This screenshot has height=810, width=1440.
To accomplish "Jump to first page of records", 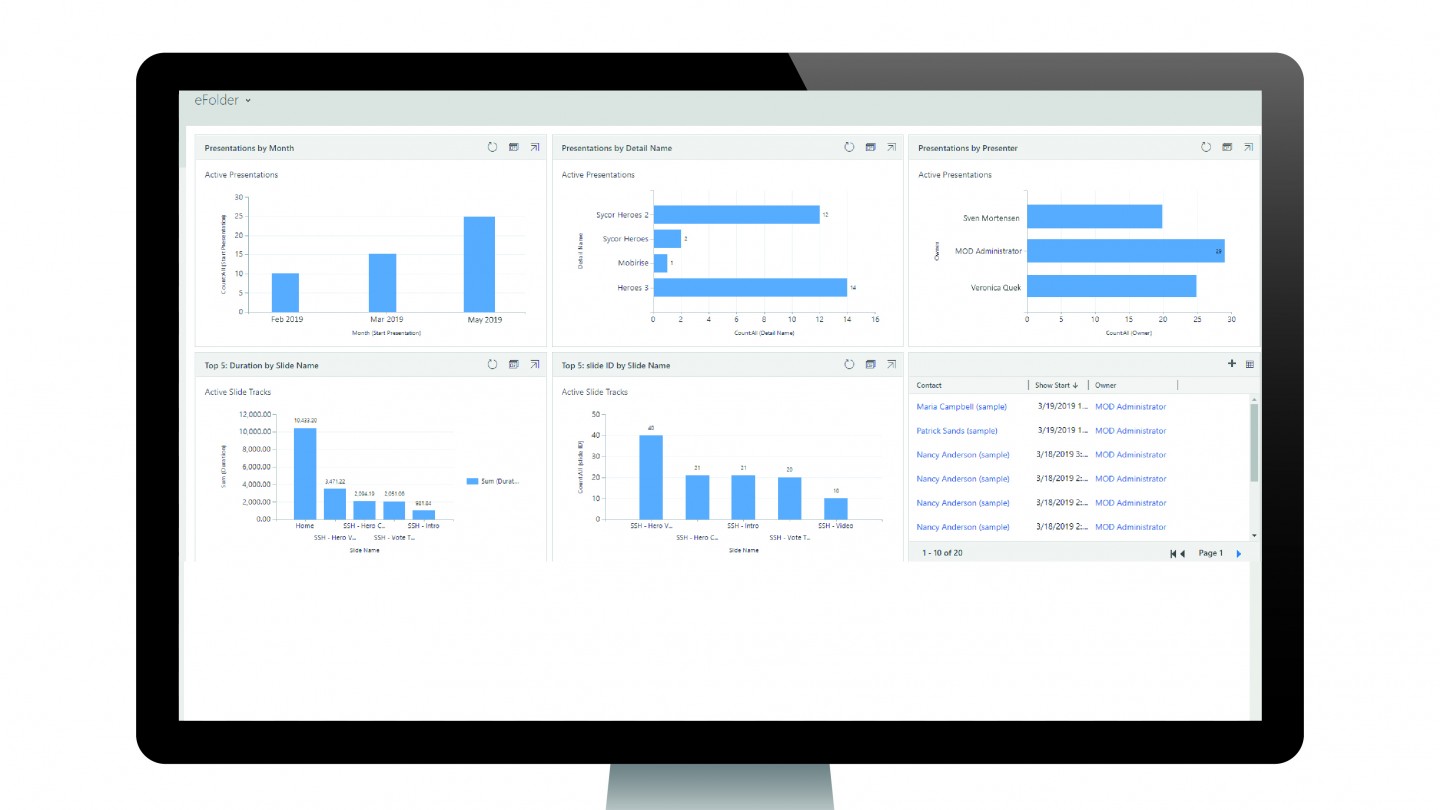I will [1173, 554].
